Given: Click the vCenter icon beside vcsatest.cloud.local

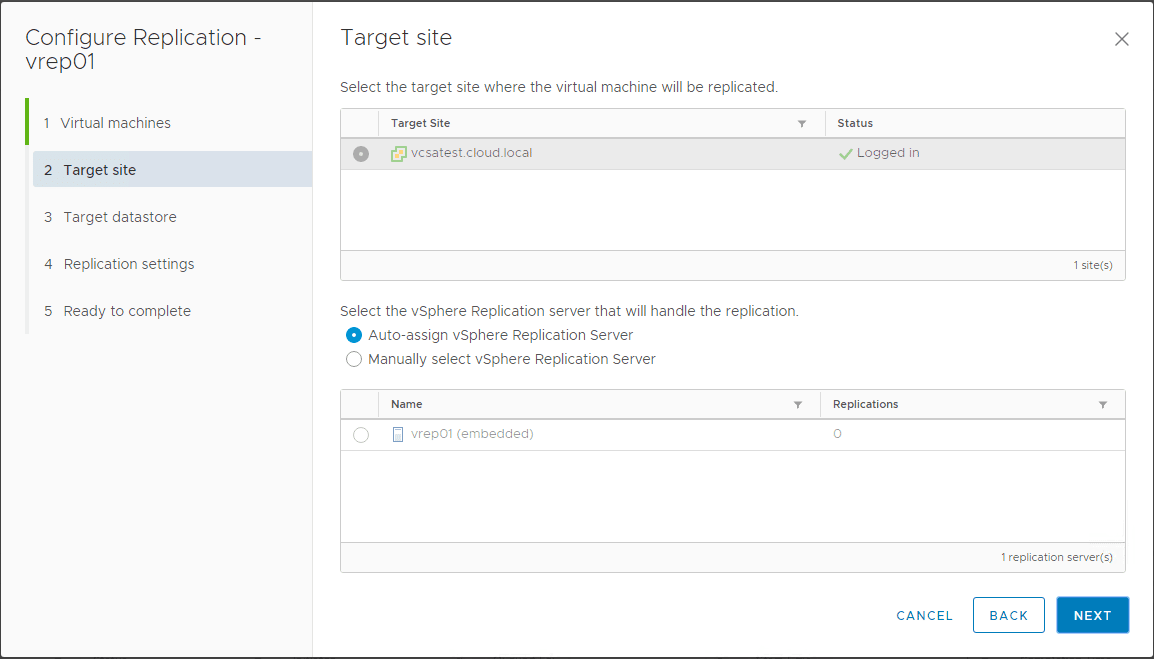Looking at the screenshot, I should click(398, 154).
